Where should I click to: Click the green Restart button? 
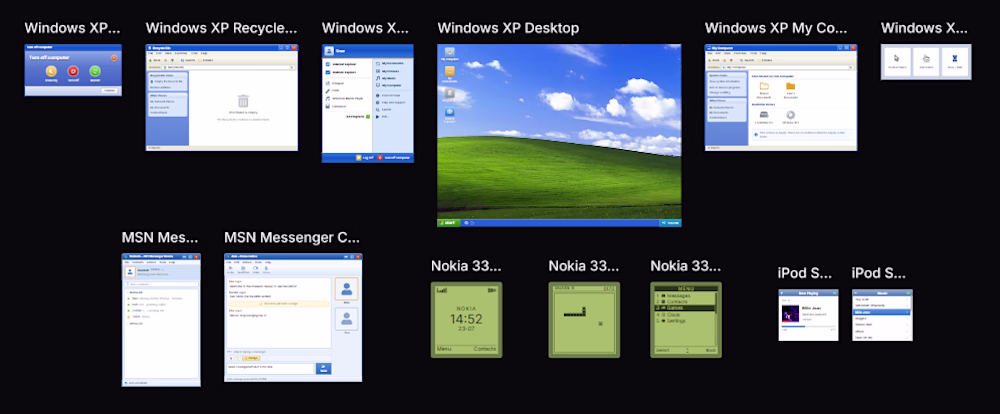(x=95, y=71)
